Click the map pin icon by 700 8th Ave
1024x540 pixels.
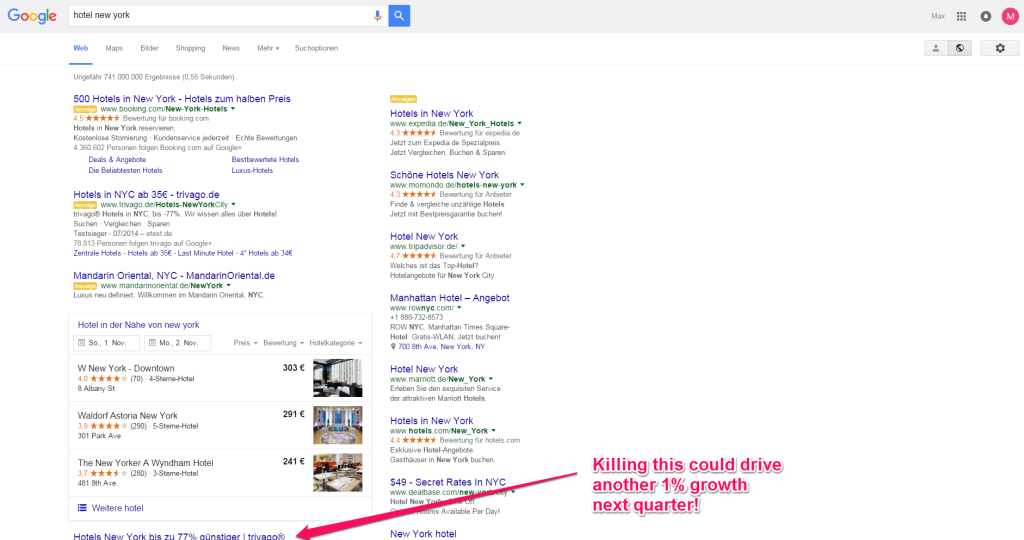(392, 347)
